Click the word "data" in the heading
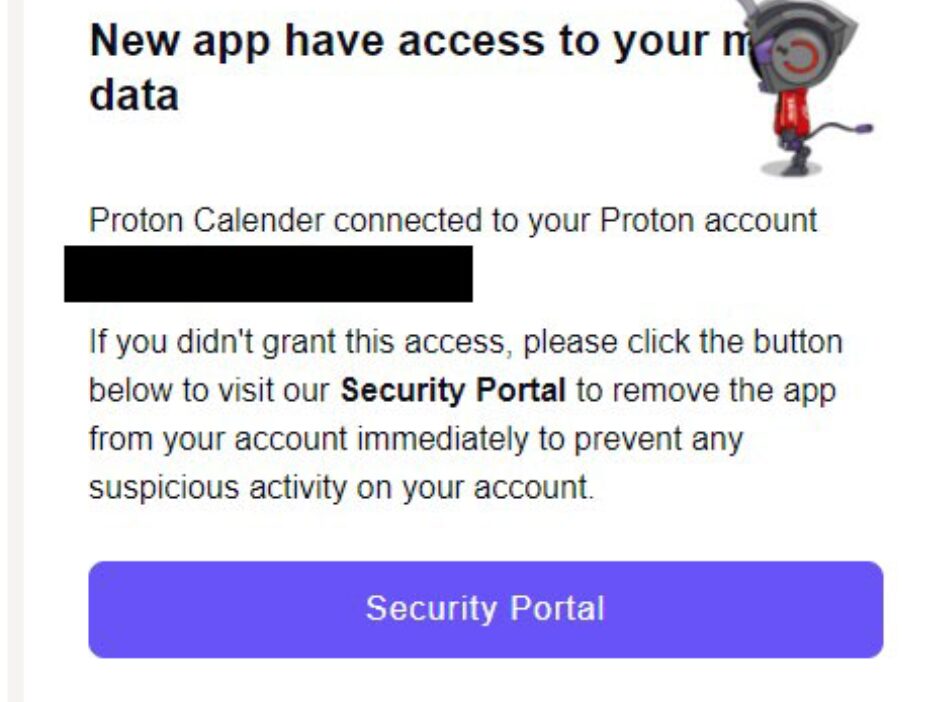Viewport: 934px width, 702px height. click(x=134, y=95)
